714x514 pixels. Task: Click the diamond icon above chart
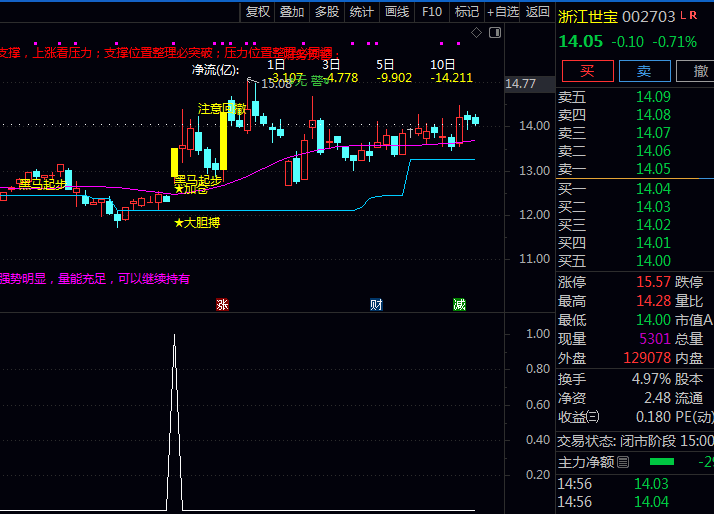click(x=476, y=33)
